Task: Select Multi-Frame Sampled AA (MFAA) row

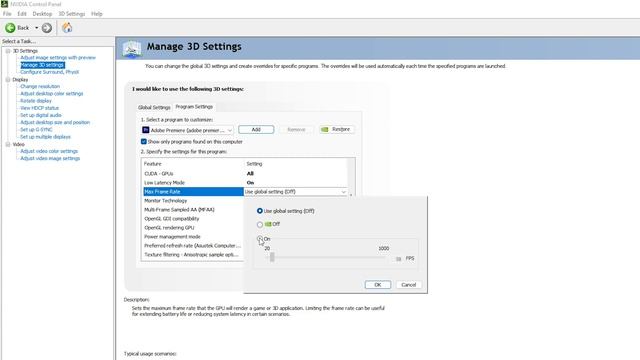Action: [193, 210]
